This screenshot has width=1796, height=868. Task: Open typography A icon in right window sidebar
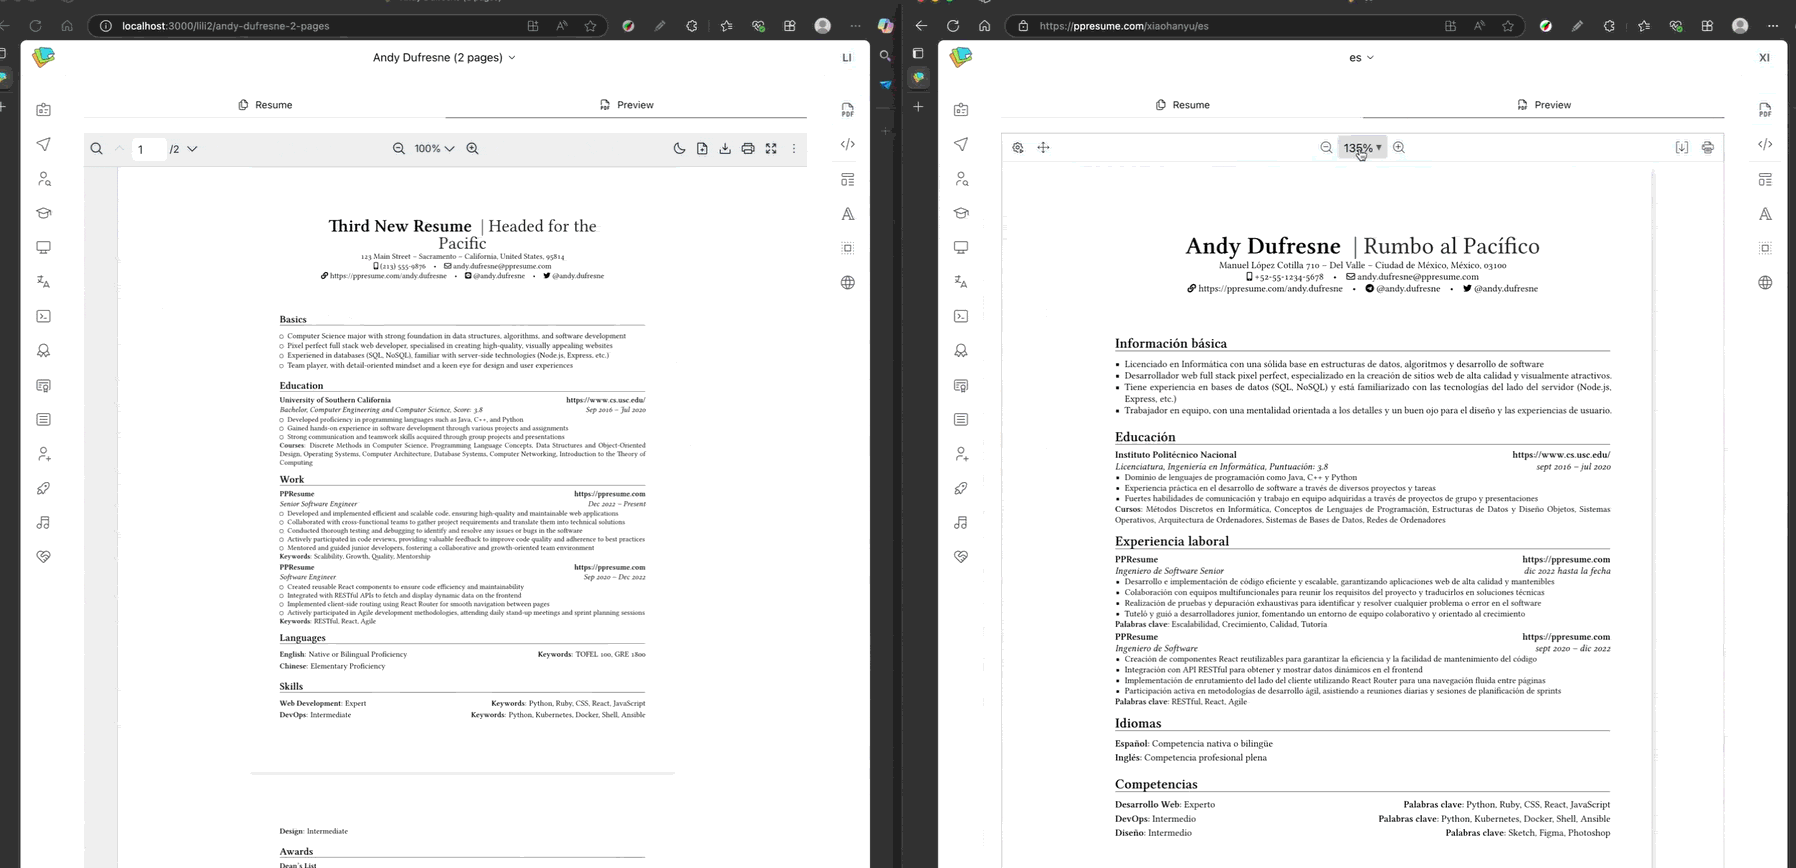[1765, 213]
